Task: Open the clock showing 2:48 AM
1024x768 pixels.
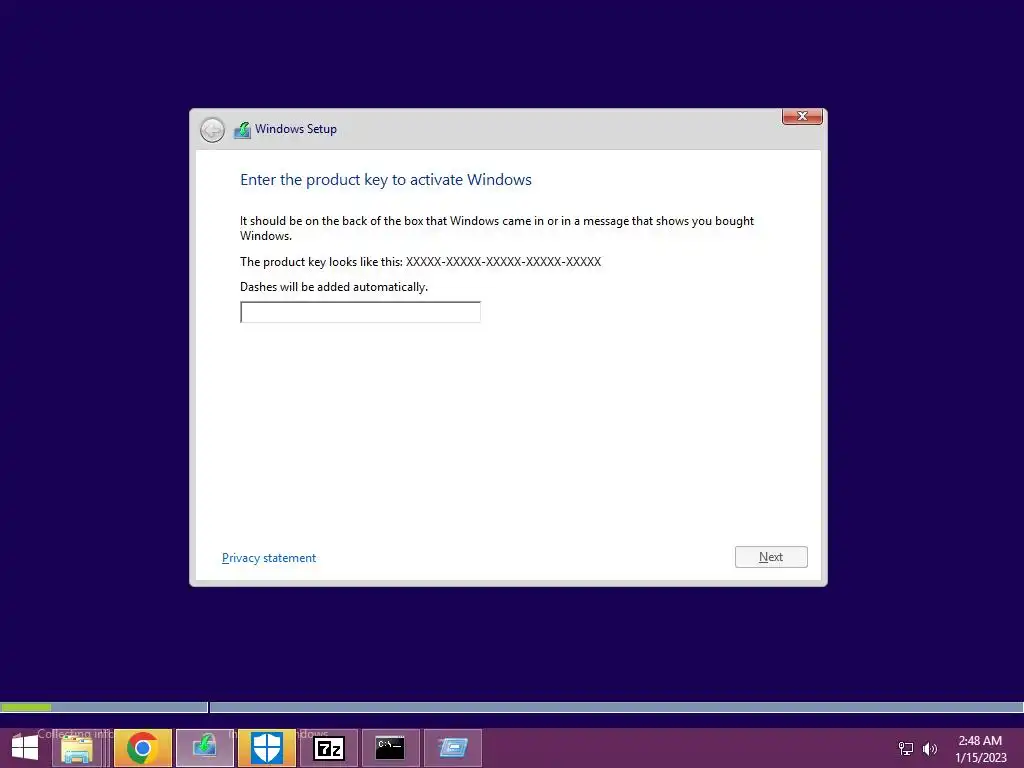Action: tap(980, 748)
